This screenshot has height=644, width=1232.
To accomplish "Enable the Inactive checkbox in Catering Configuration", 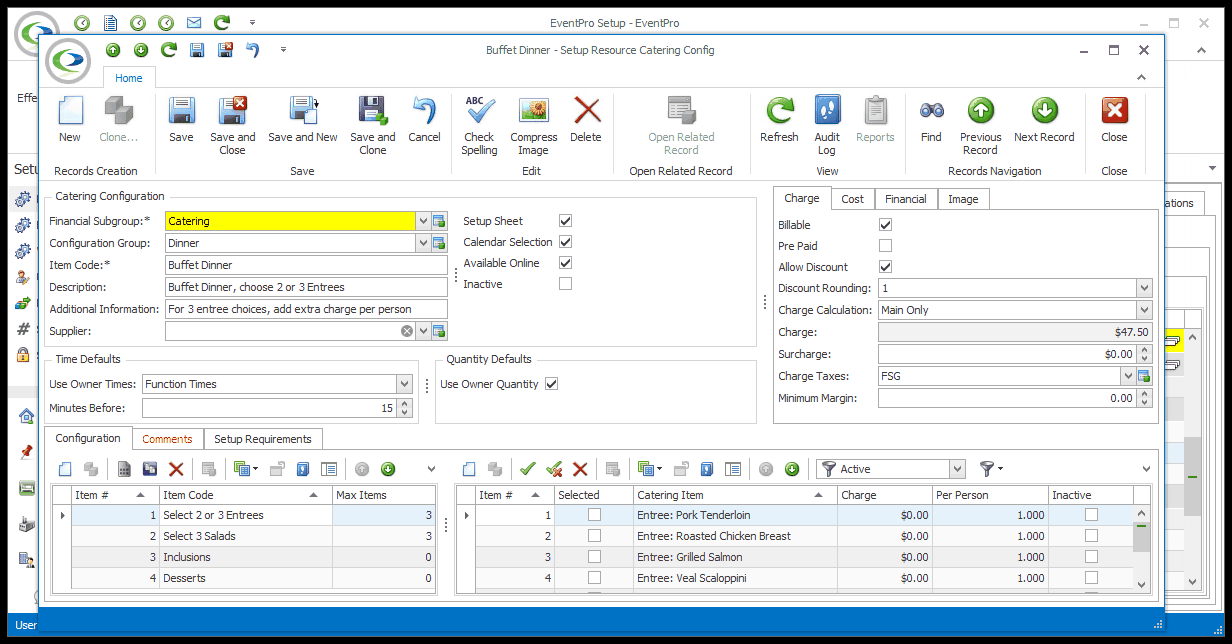I will click(x=566, y=284).
